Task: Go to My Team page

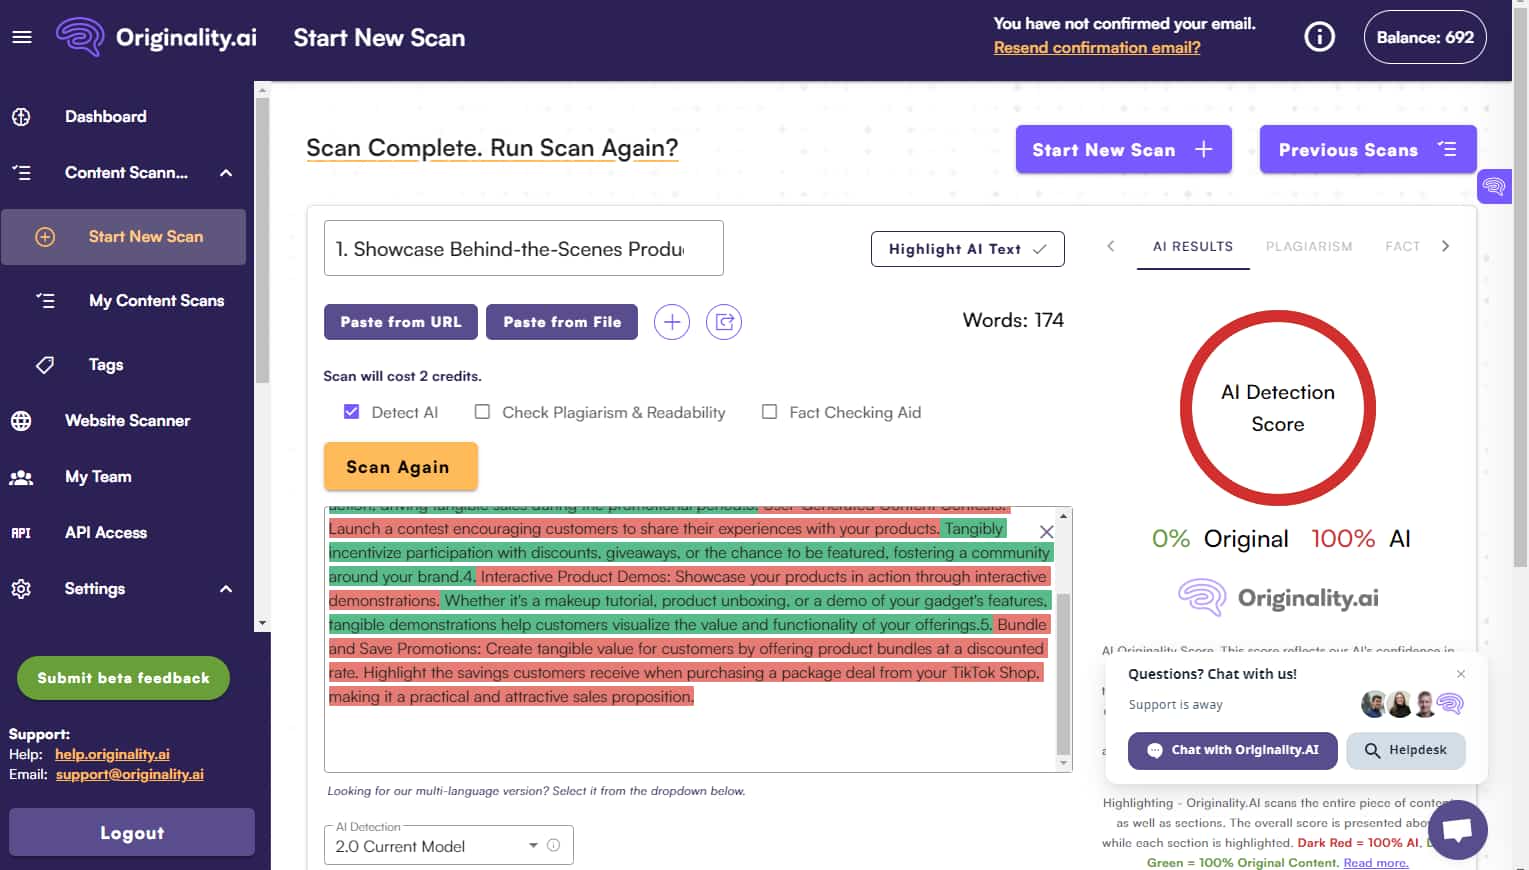Action: [x=97, y=476]
